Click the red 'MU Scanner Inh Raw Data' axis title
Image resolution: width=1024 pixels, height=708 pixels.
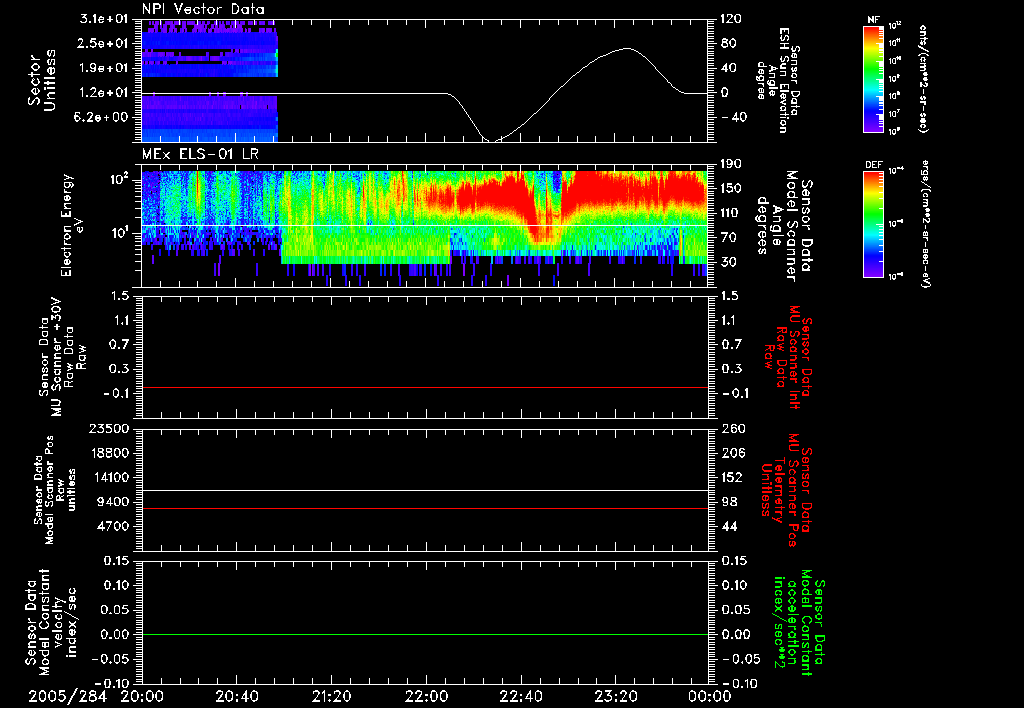click(789, 357)
